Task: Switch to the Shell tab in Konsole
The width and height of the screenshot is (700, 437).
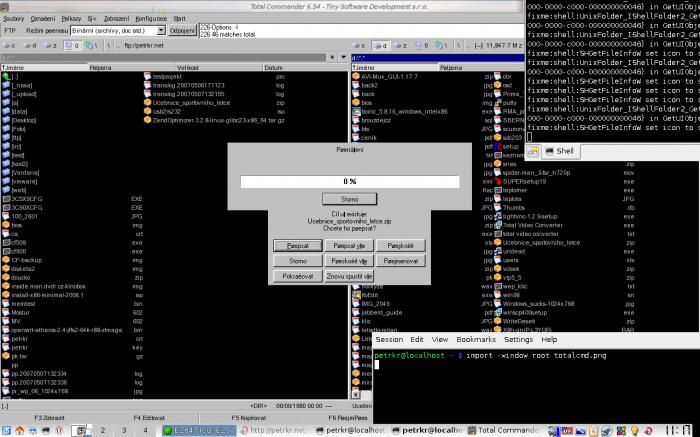Action: pyautogui.click(x=560, y=151)
